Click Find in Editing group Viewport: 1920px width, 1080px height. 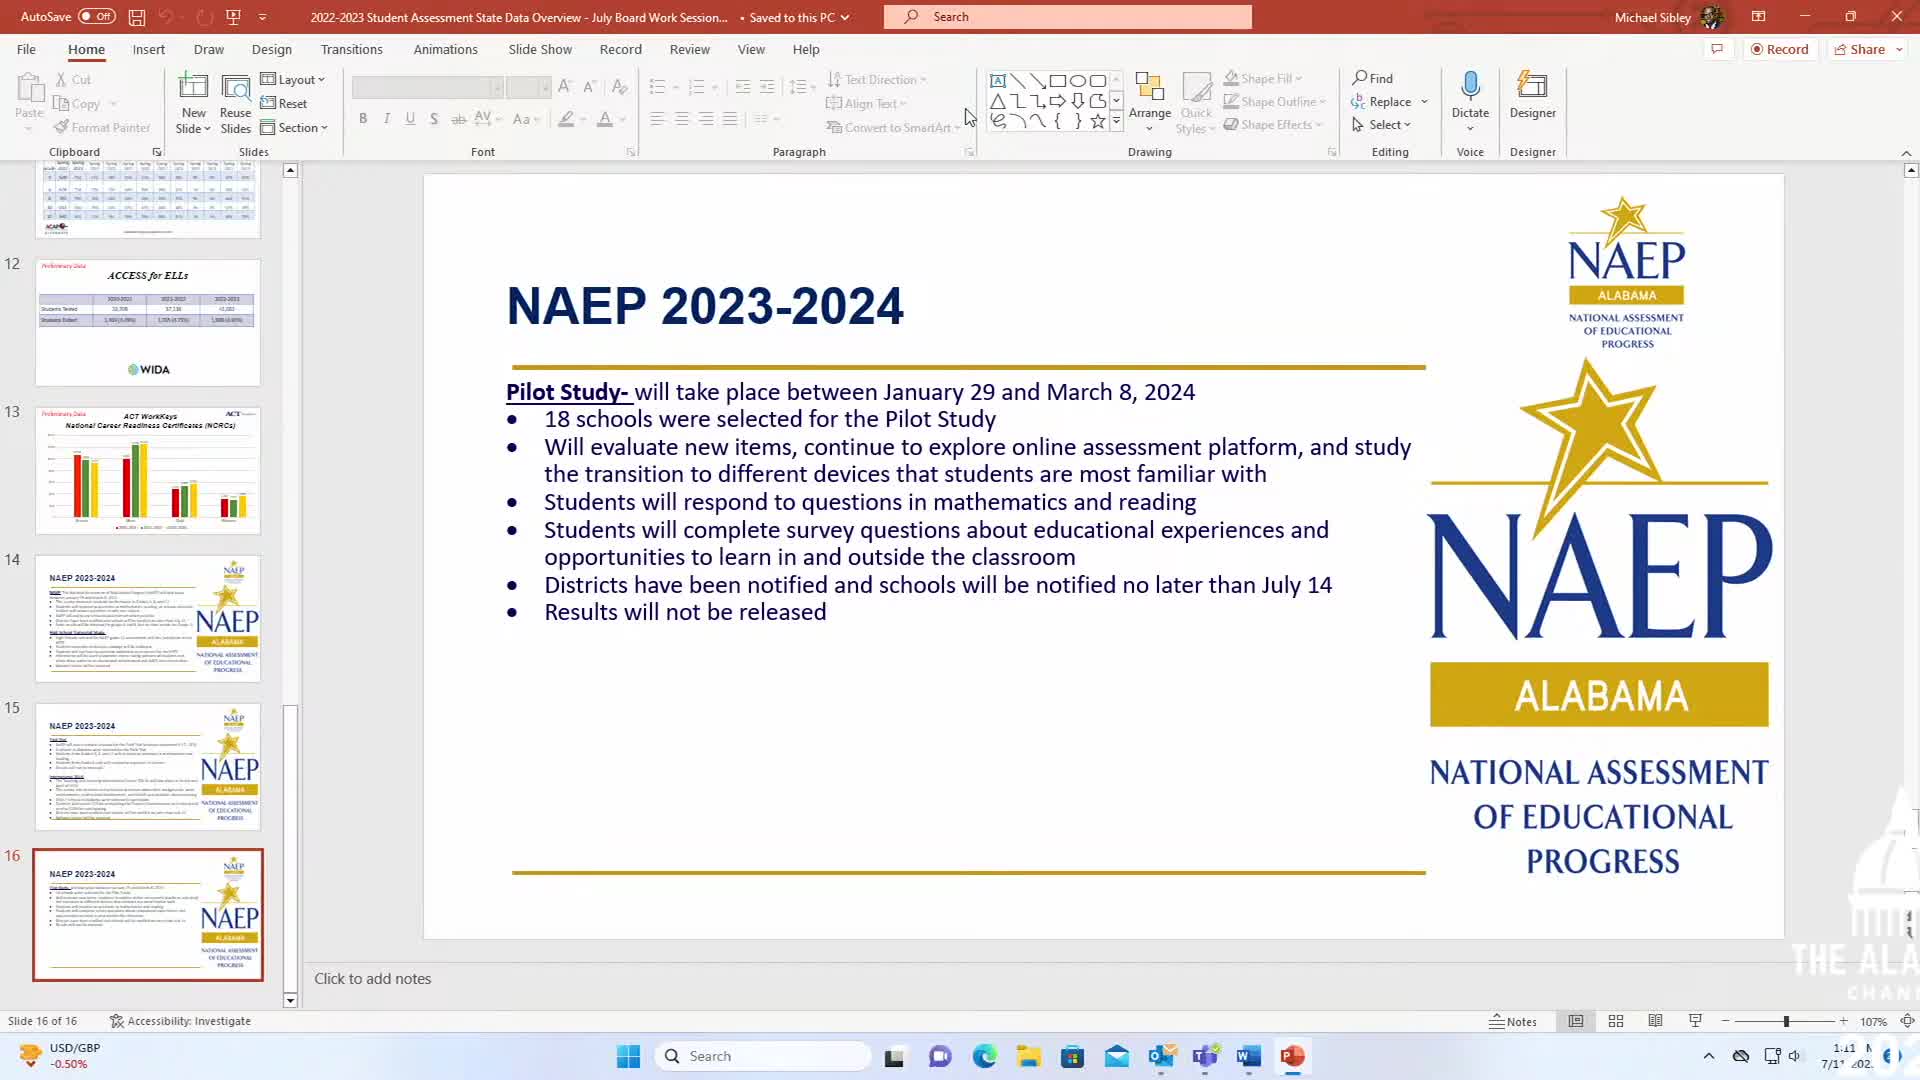click(x=1373, y=78)
